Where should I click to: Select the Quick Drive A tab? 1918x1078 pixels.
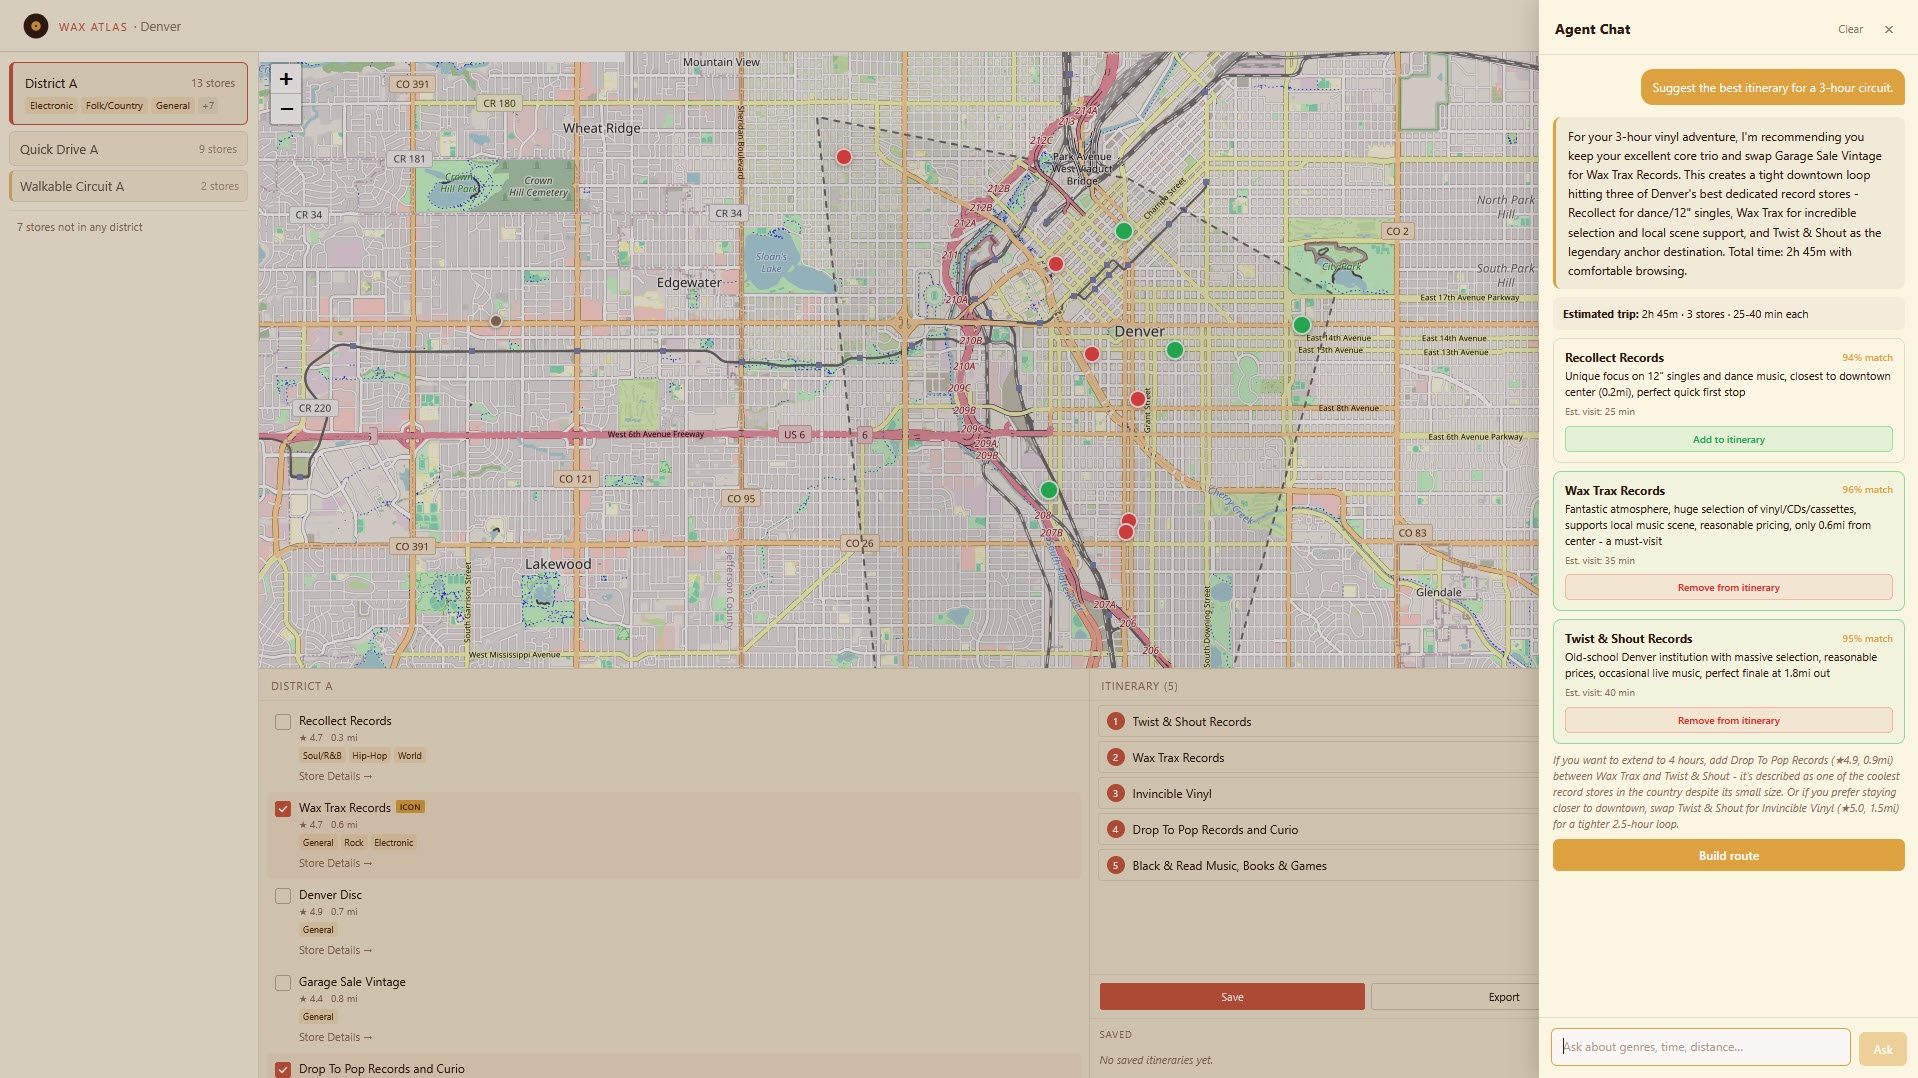(x=129, y=149)
